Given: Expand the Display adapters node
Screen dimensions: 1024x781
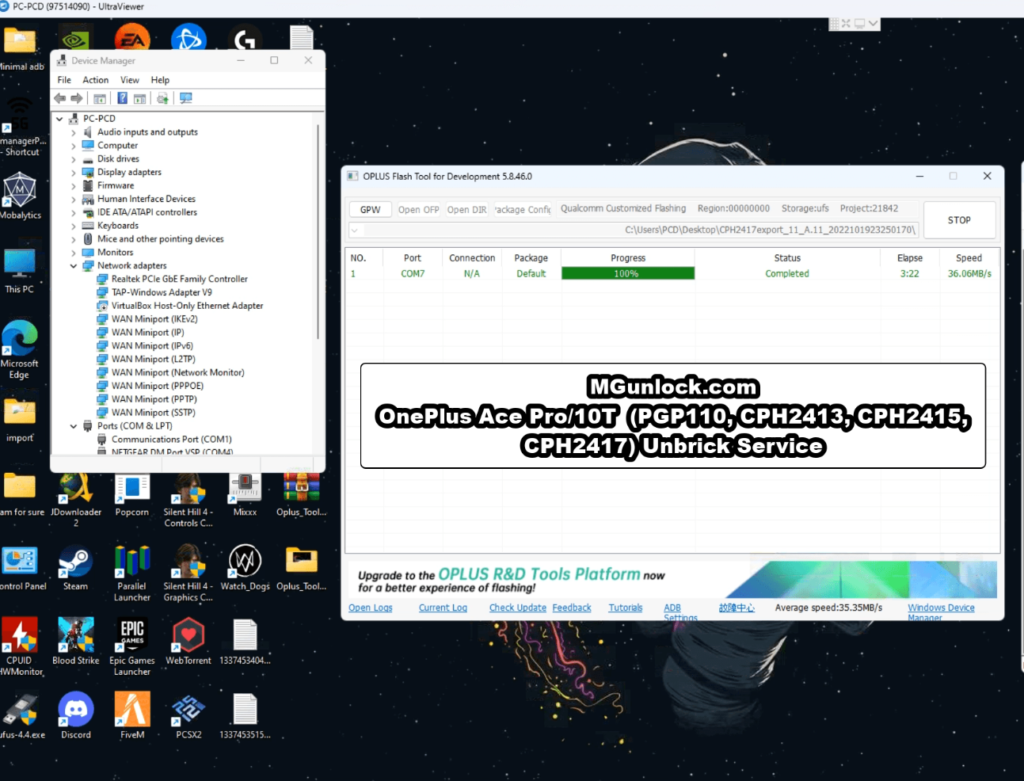Looking at the screenshot, I should 73,172.
